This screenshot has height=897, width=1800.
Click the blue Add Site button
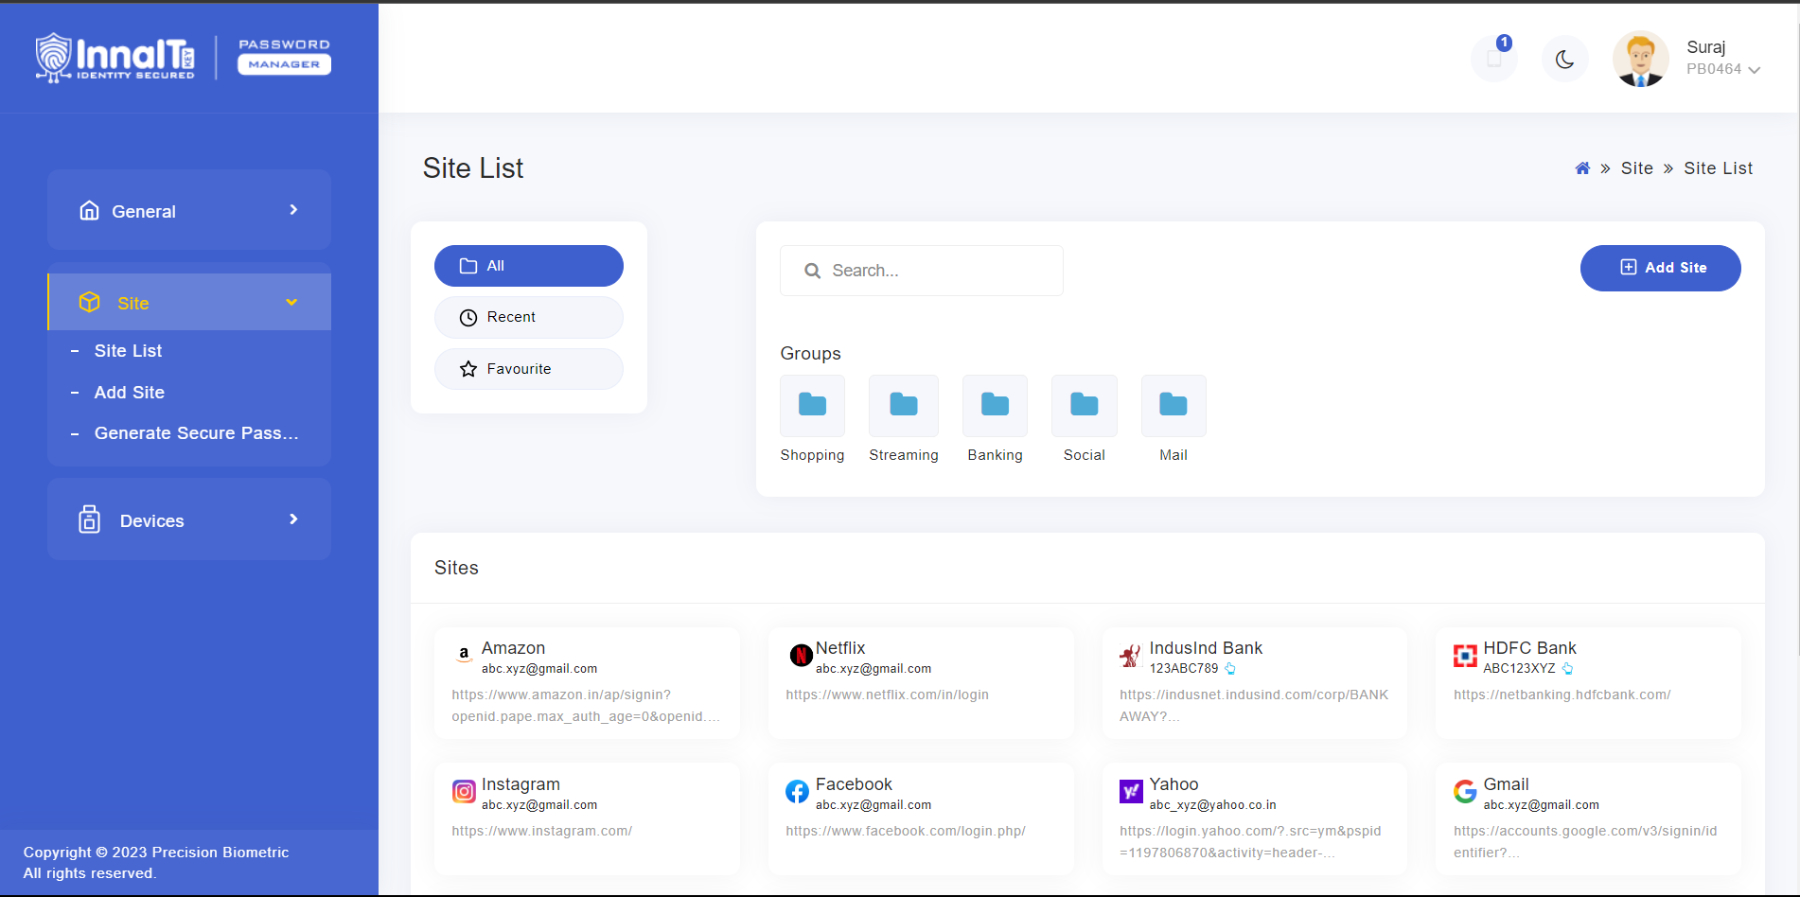[x=1660, y=268]
